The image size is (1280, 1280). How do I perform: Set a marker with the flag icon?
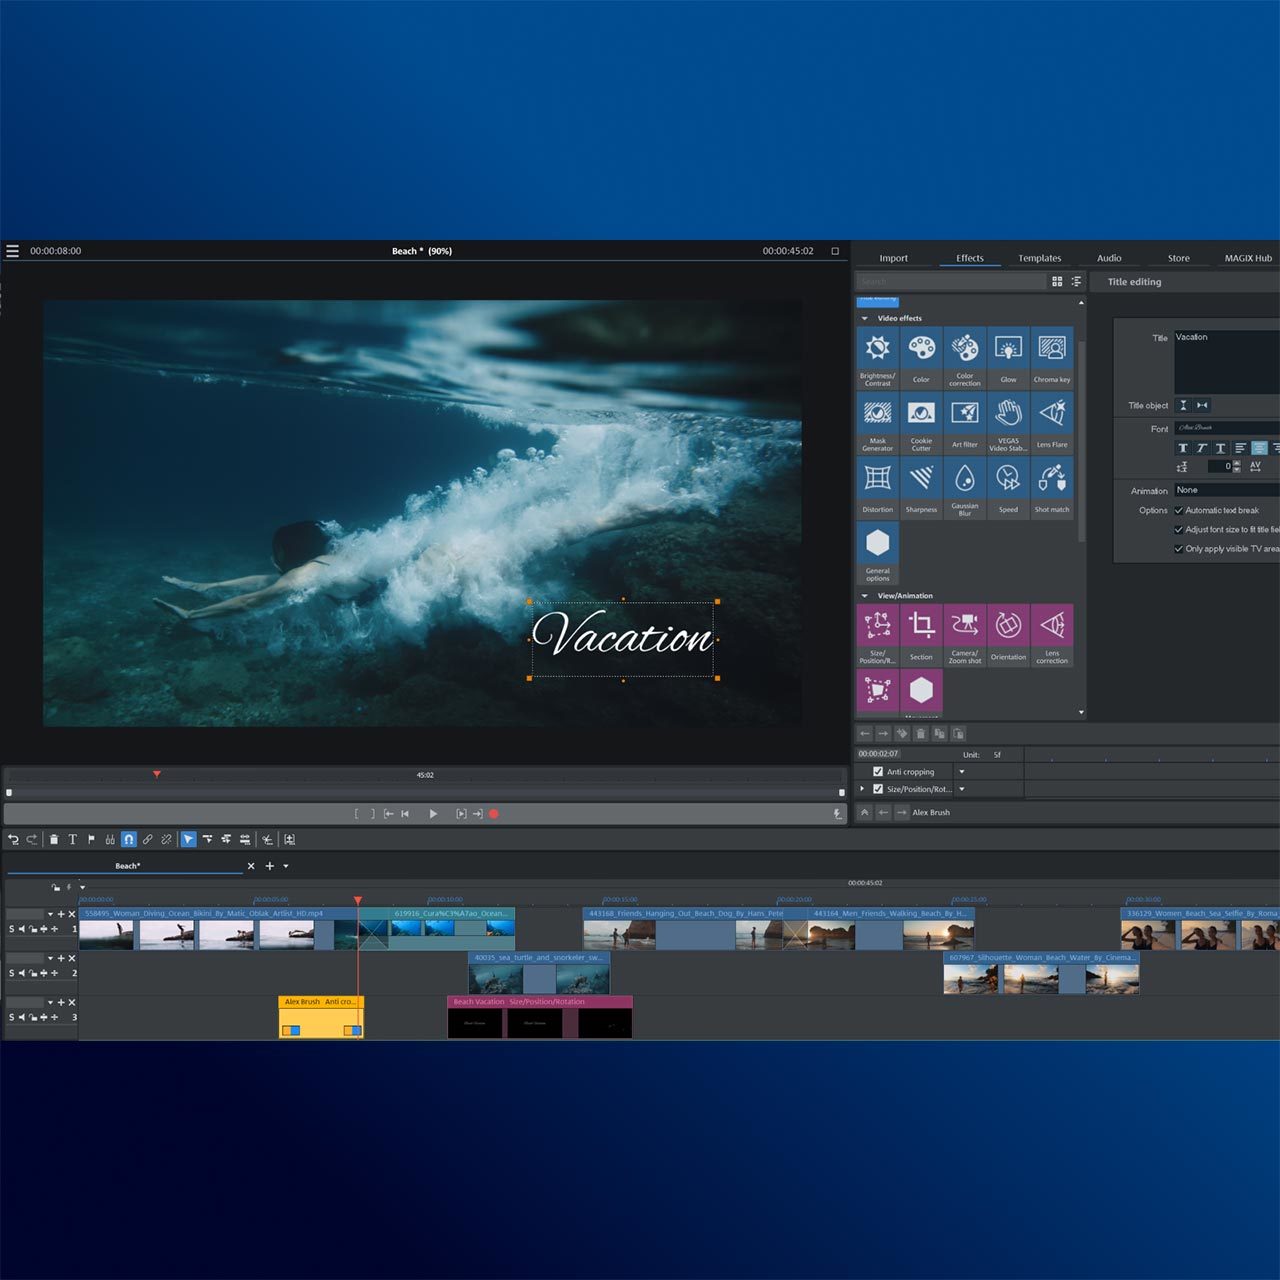(x=91, y=839)
